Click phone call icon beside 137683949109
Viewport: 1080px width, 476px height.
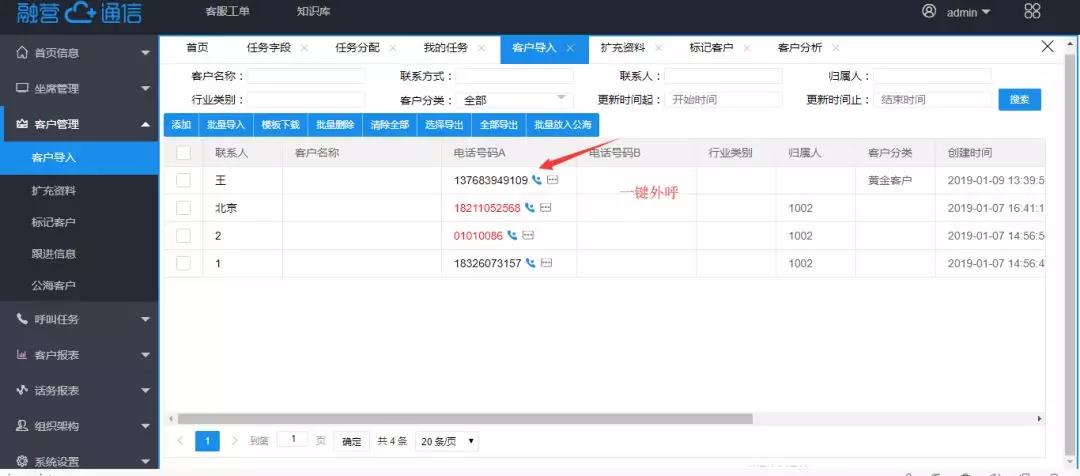(537, 180)
